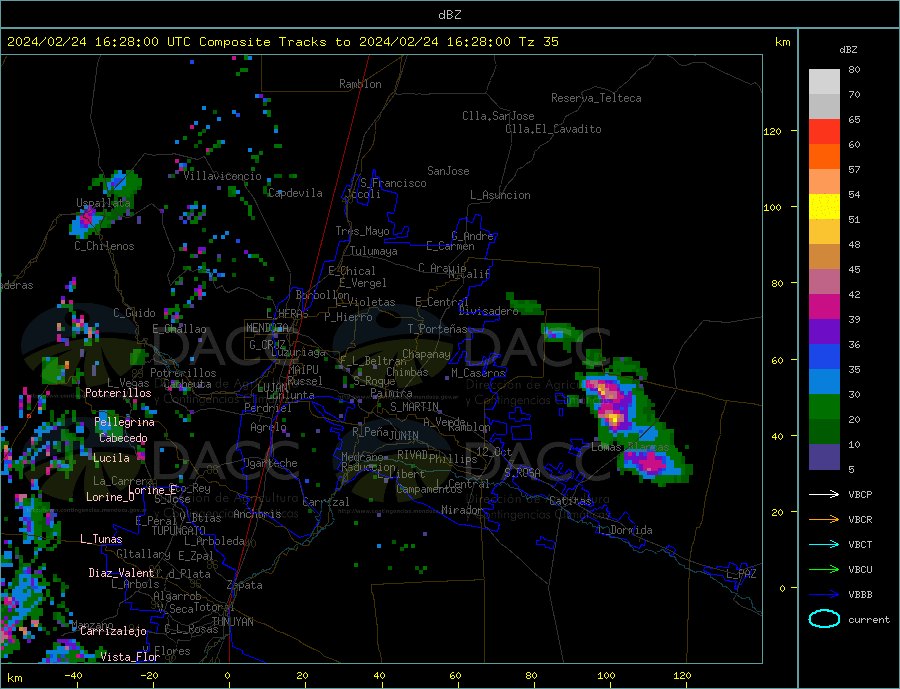Click the Mirador label
Image resolution: width=900 pixels, height=689 pixels.
(x=462, y=510)
